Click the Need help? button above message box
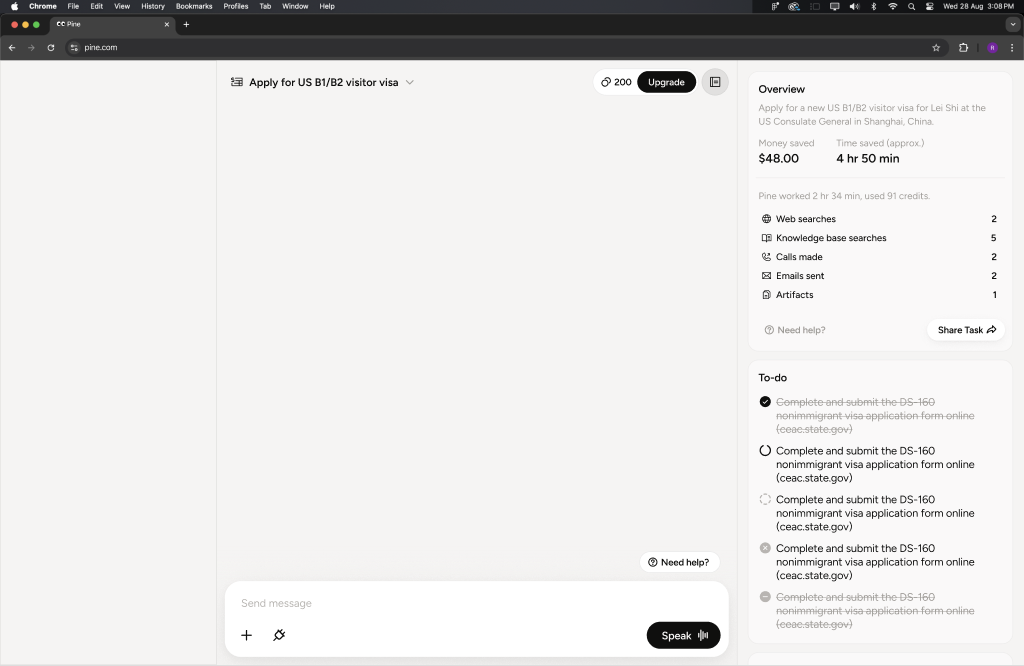1024x666 pixels. [679, 562]
